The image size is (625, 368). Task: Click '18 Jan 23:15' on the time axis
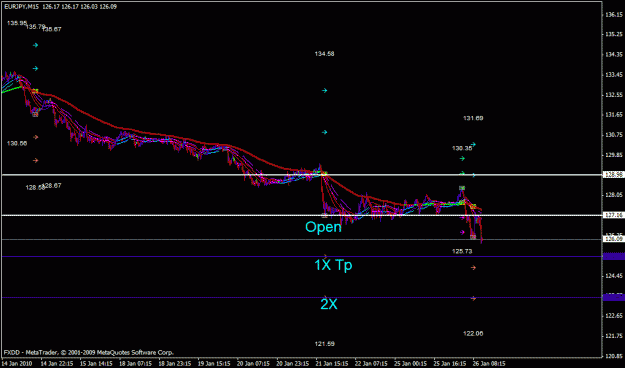175,364
